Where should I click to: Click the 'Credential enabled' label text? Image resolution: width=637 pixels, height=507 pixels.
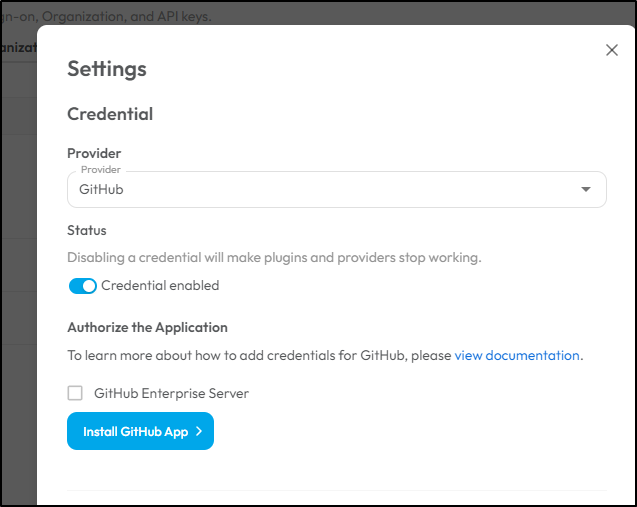pos(160,286)
